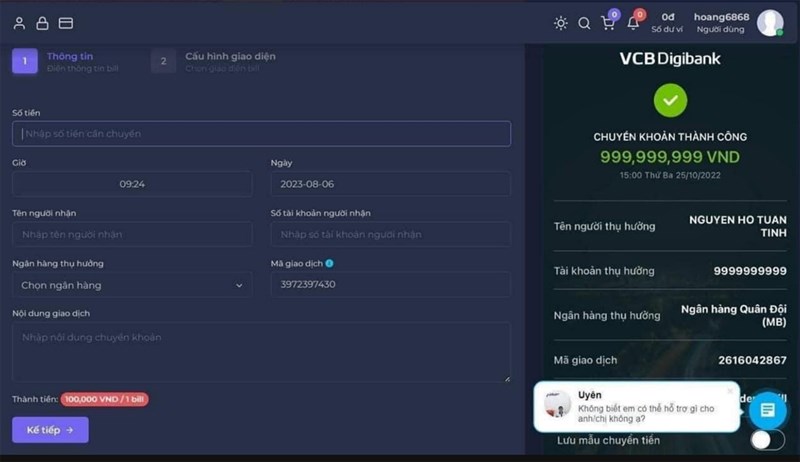
Task: Open the user profile icon in header
Action: click(19, 23)
